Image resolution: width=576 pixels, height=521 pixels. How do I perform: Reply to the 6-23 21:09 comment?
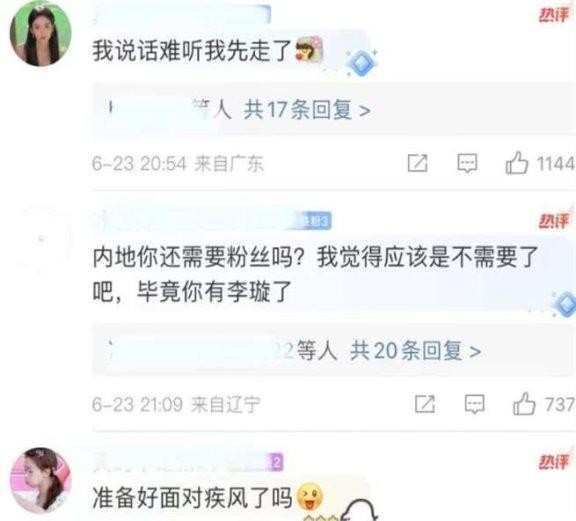click(475, 405)
